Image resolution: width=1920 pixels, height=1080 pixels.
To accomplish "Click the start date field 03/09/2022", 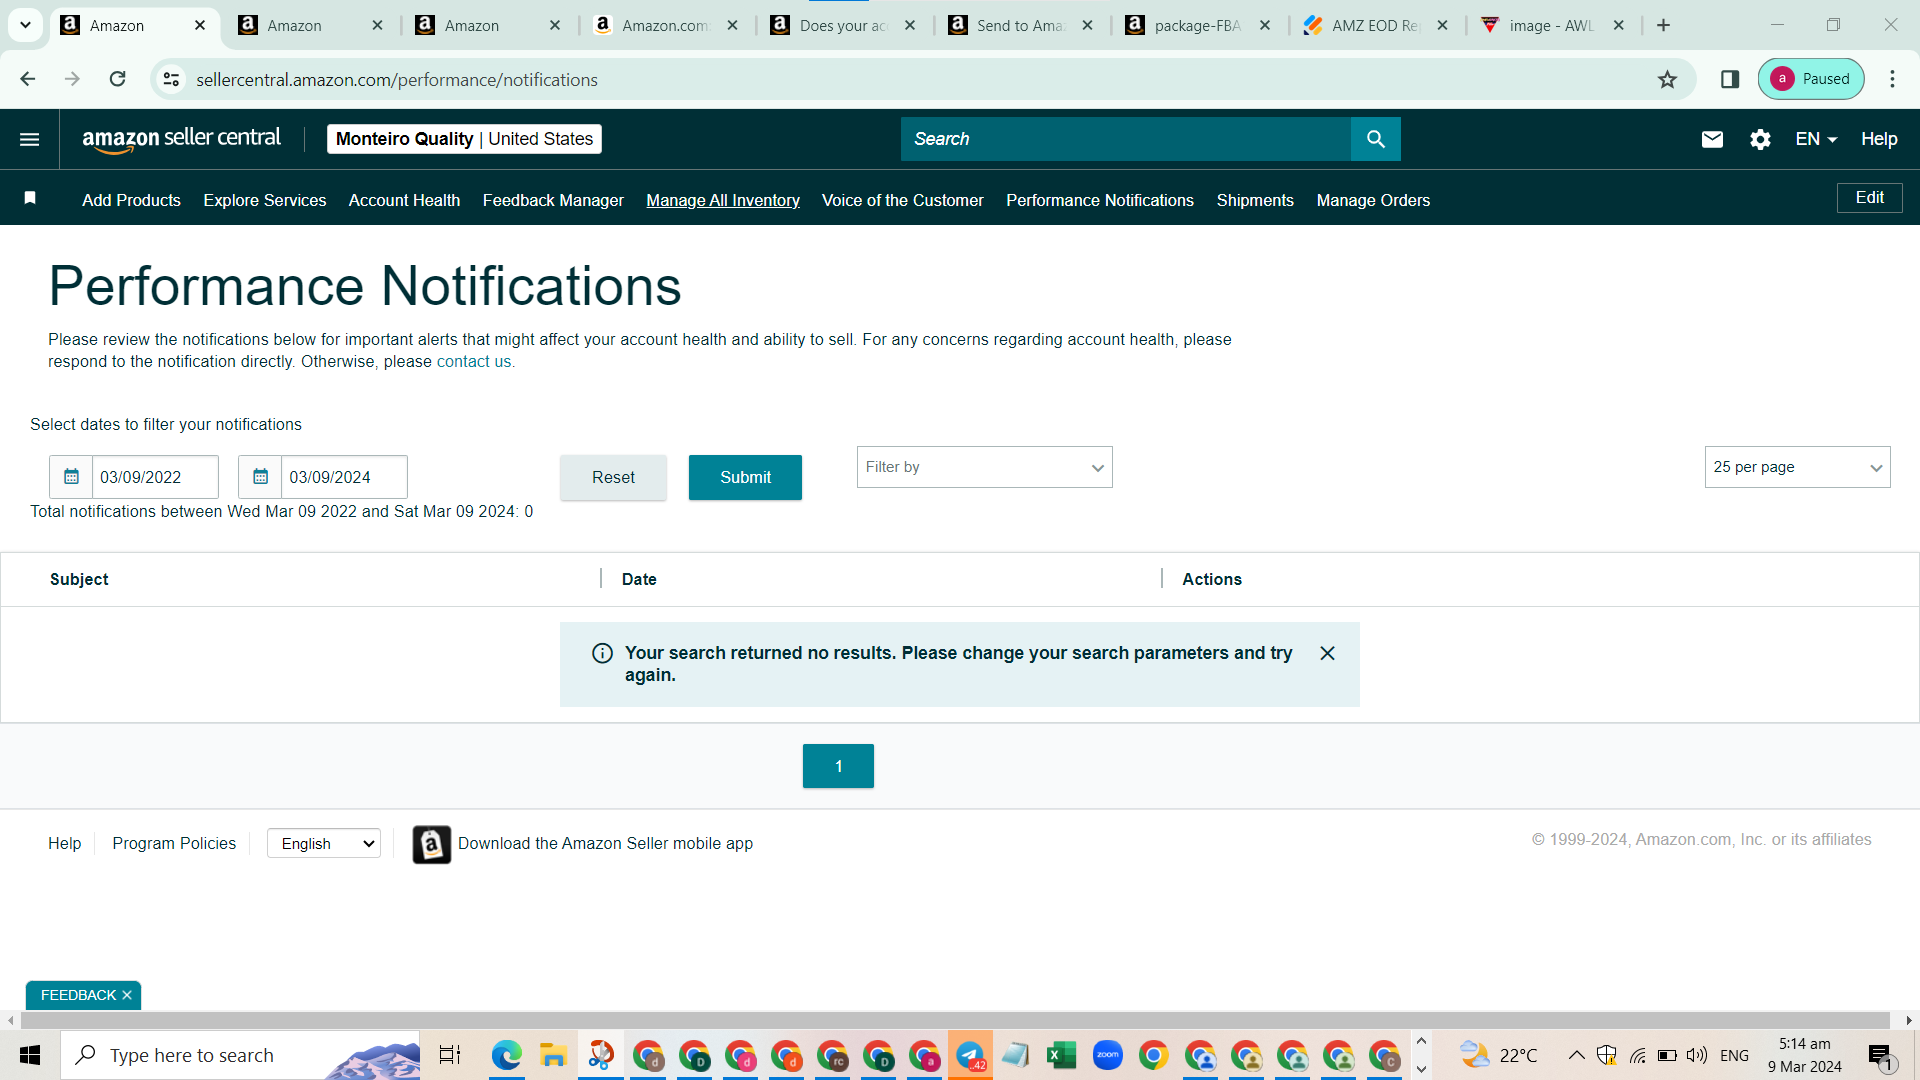I will point(155,477).
